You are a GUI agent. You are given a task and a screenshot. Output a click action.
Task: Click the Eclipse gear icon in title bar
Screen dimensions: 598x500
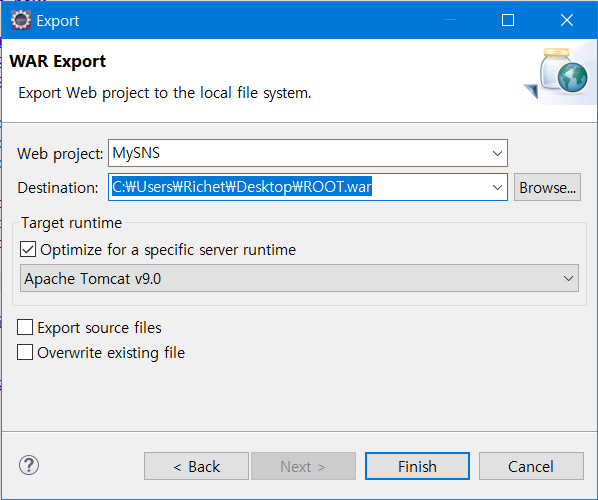(x=21, y=20)
